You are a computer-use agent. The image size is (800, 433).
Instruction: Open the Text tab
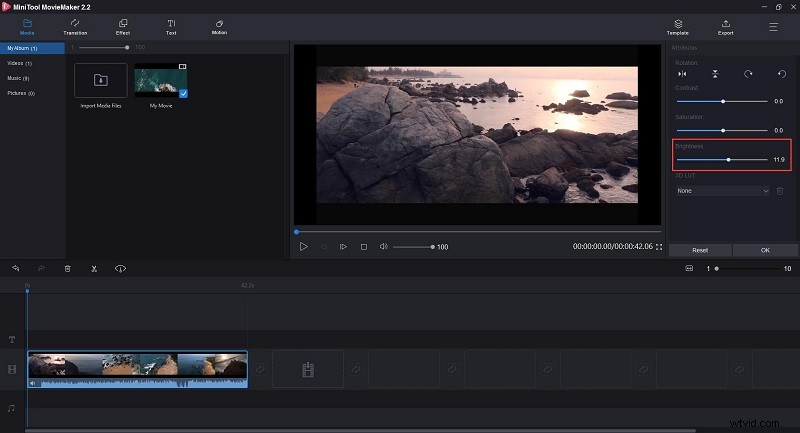[x=171, y=27]
